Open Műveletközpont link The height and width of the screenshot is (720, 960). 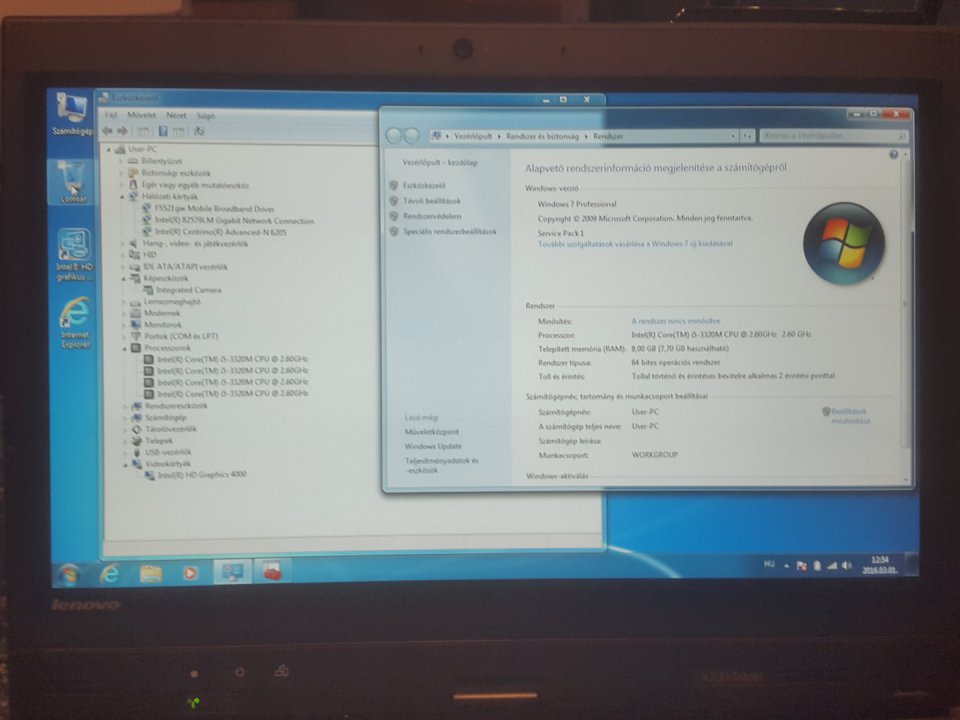coord(432,432)
